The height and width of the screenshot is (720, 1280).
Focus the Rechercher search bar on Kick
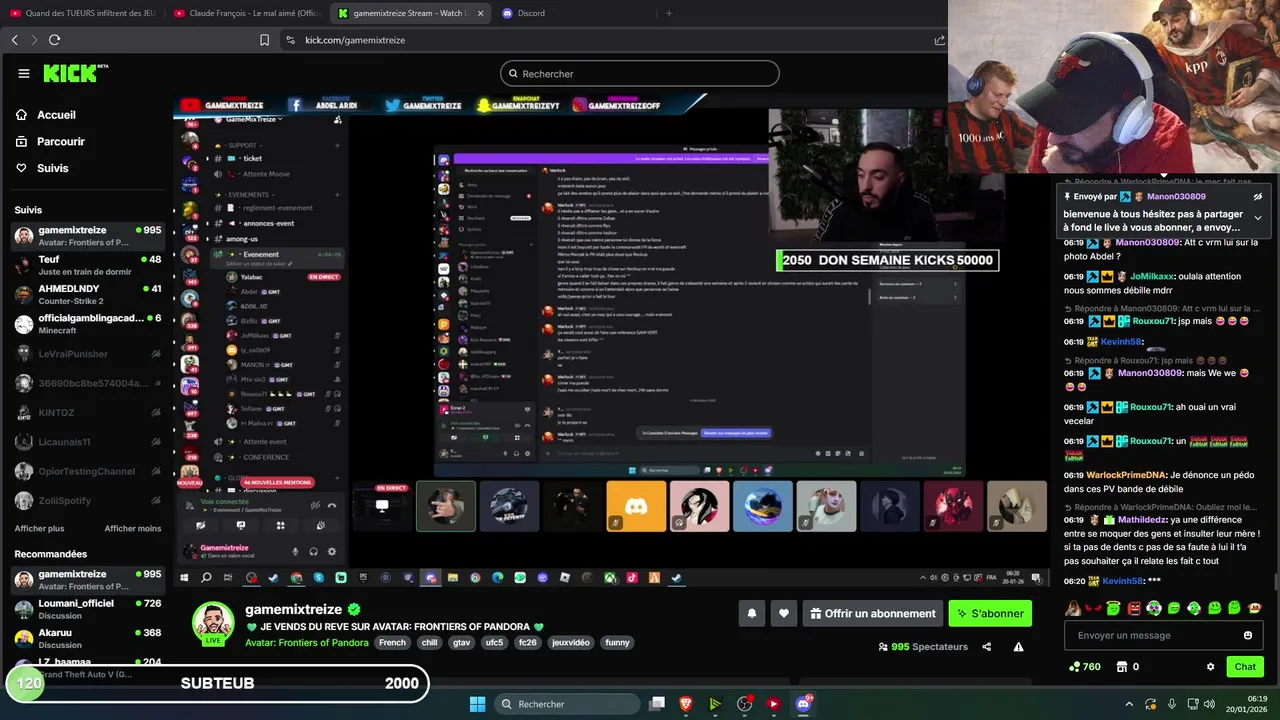coord(640,73)
